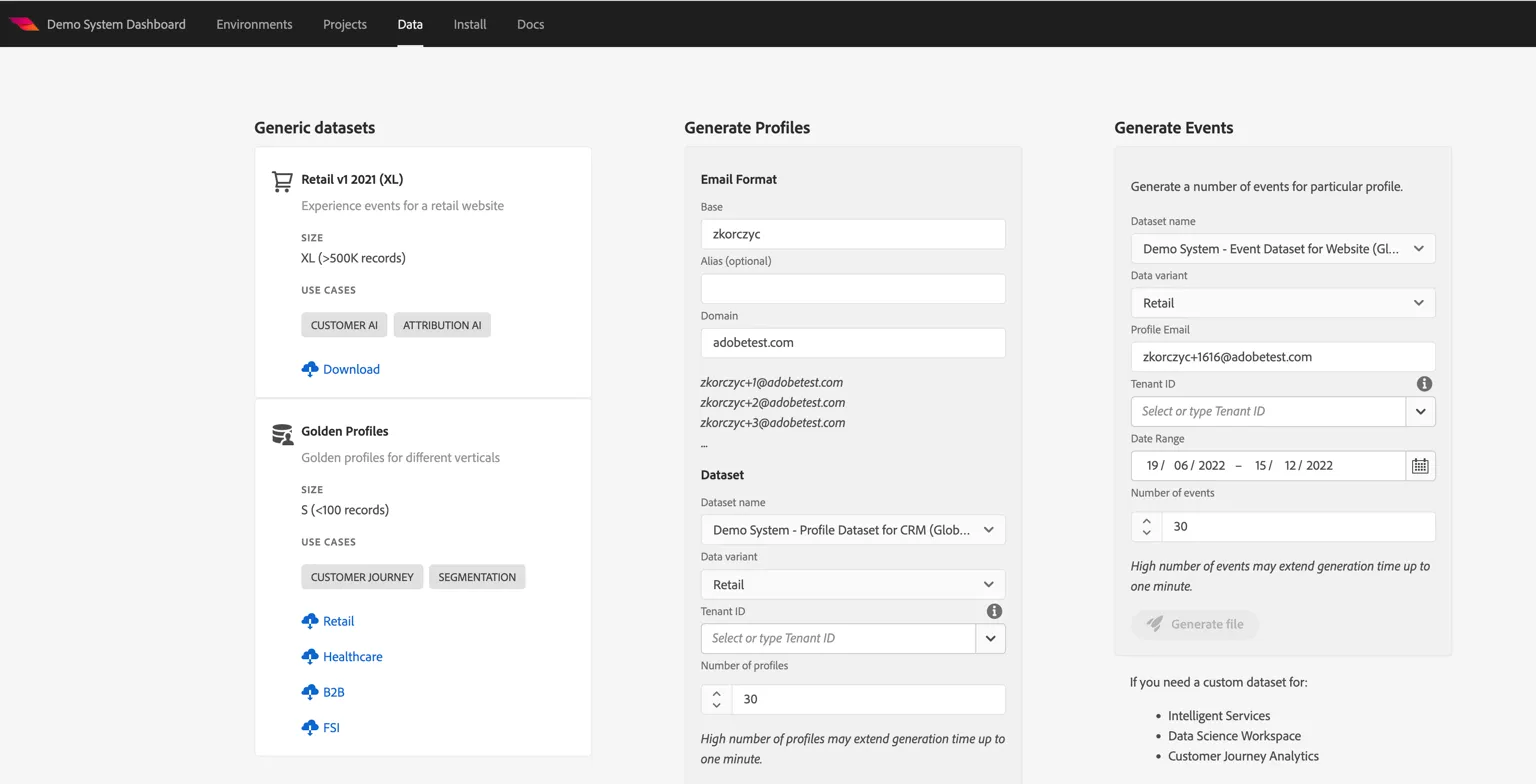1536x784 pixels.
Task: Click the cloud icon beside FSI
Action: click(x=310, y=728)
